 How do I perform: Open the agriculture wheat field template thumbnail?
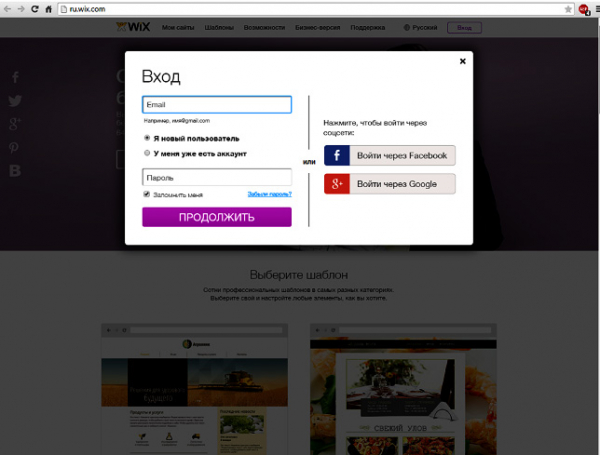click(194, 389)
